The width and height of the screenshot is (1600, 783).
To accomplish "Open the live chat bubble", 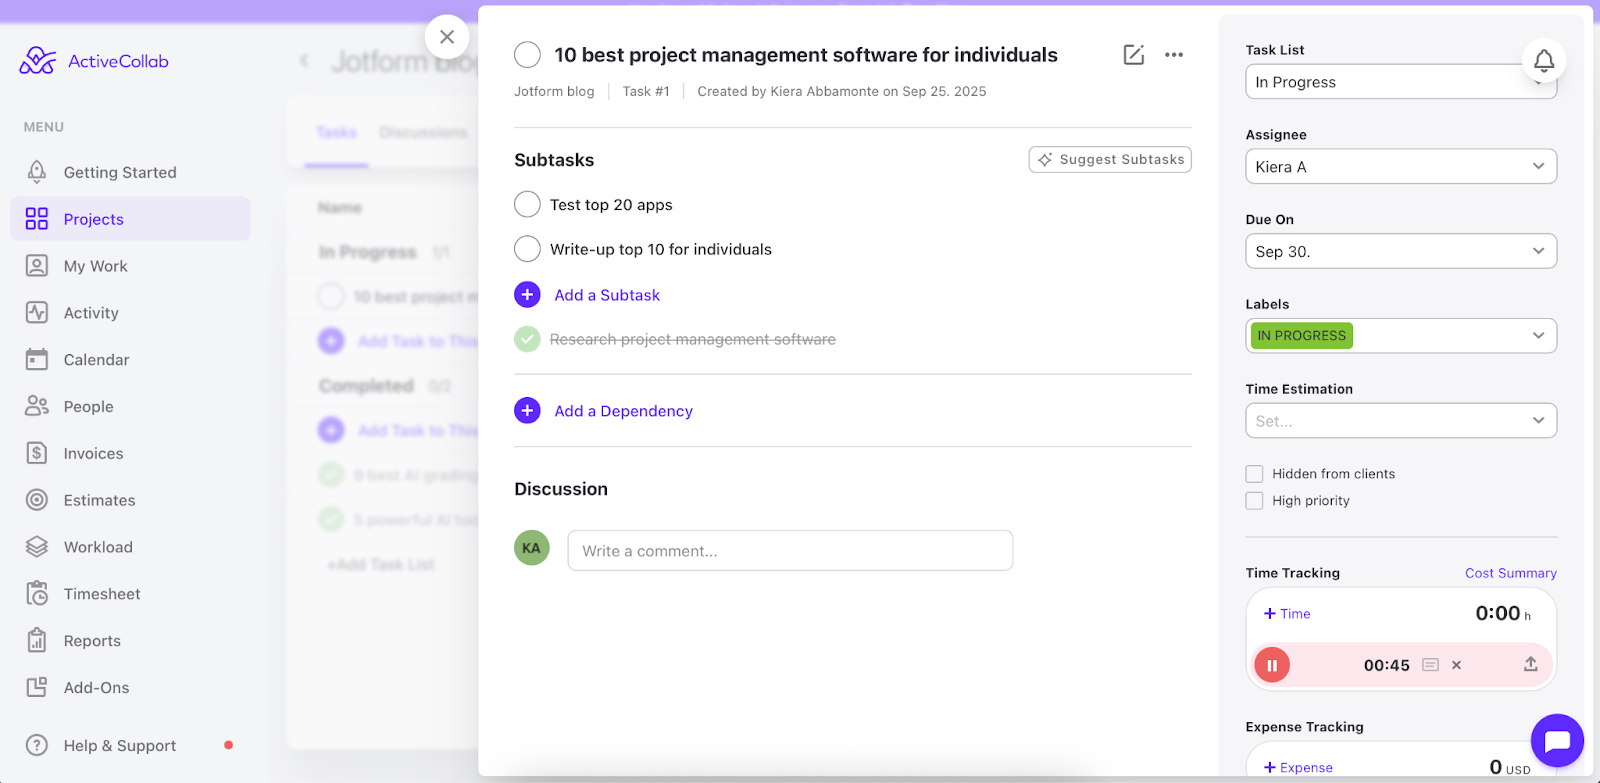I will (x=1557, y=741).
